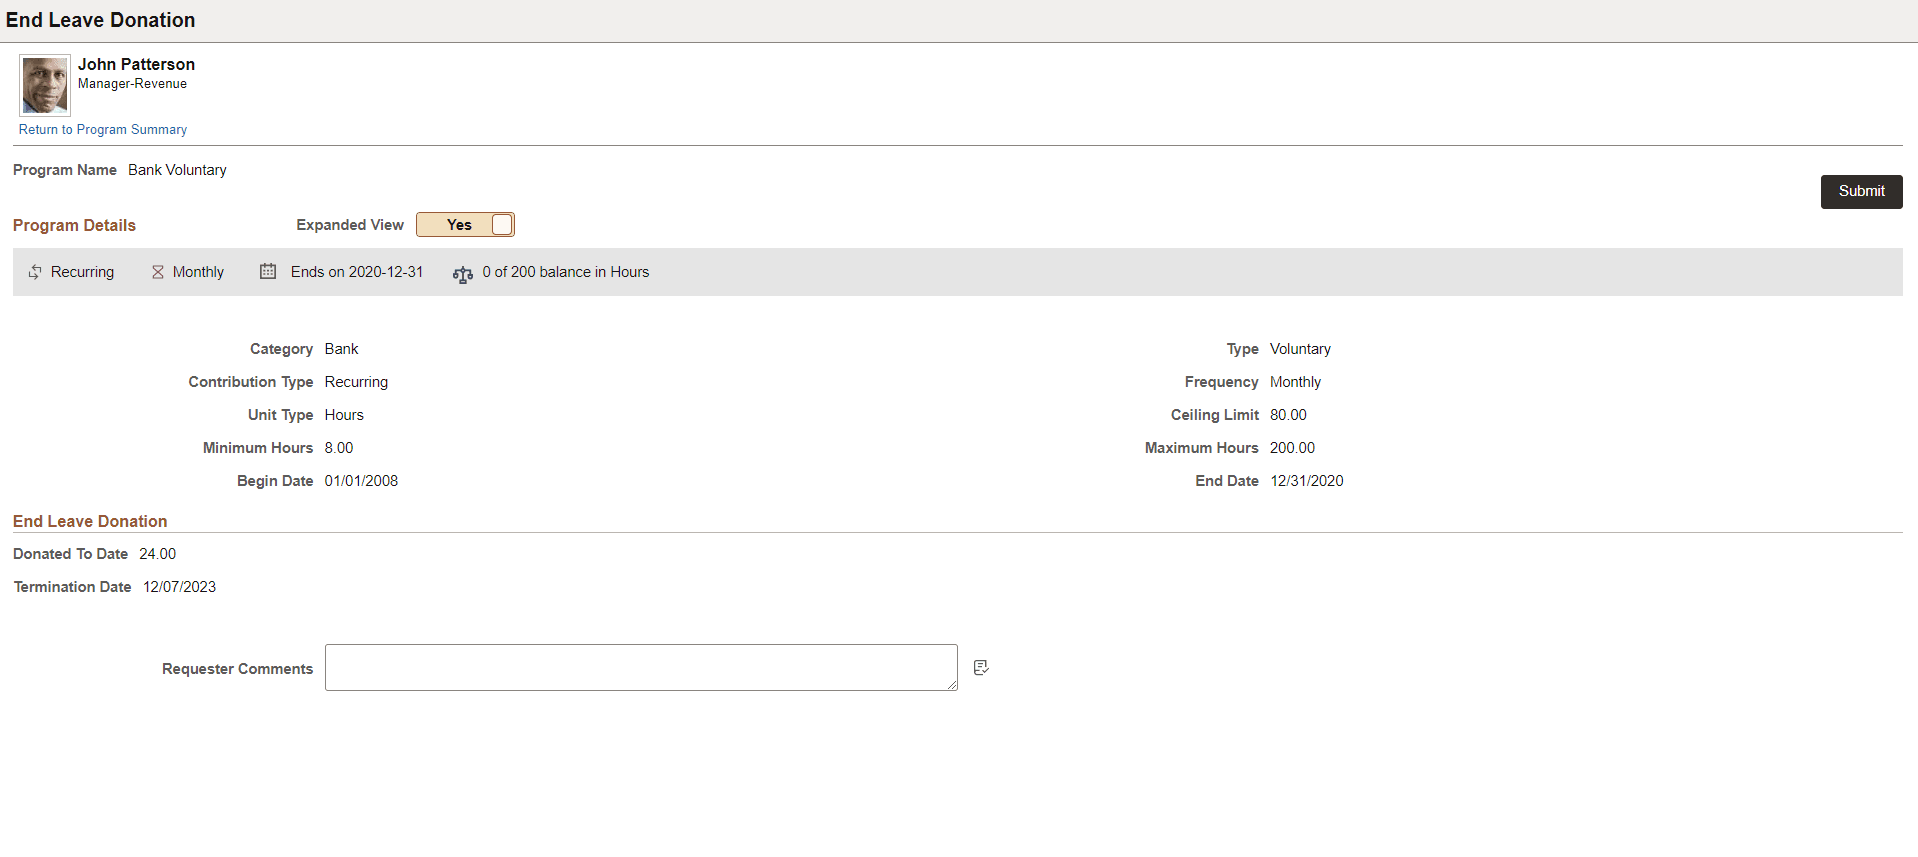Click the End Leave Donation page title
1918x857 pixels.
click(101, 20)
